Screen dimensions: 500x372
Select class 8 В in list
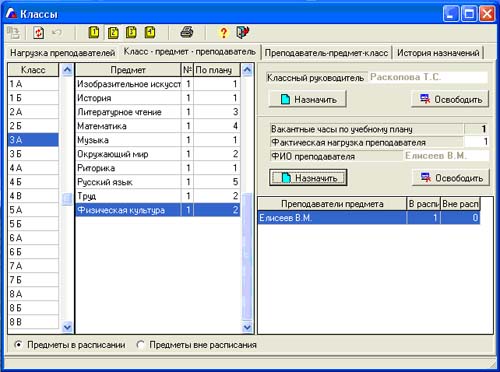[x=33, y=322]
